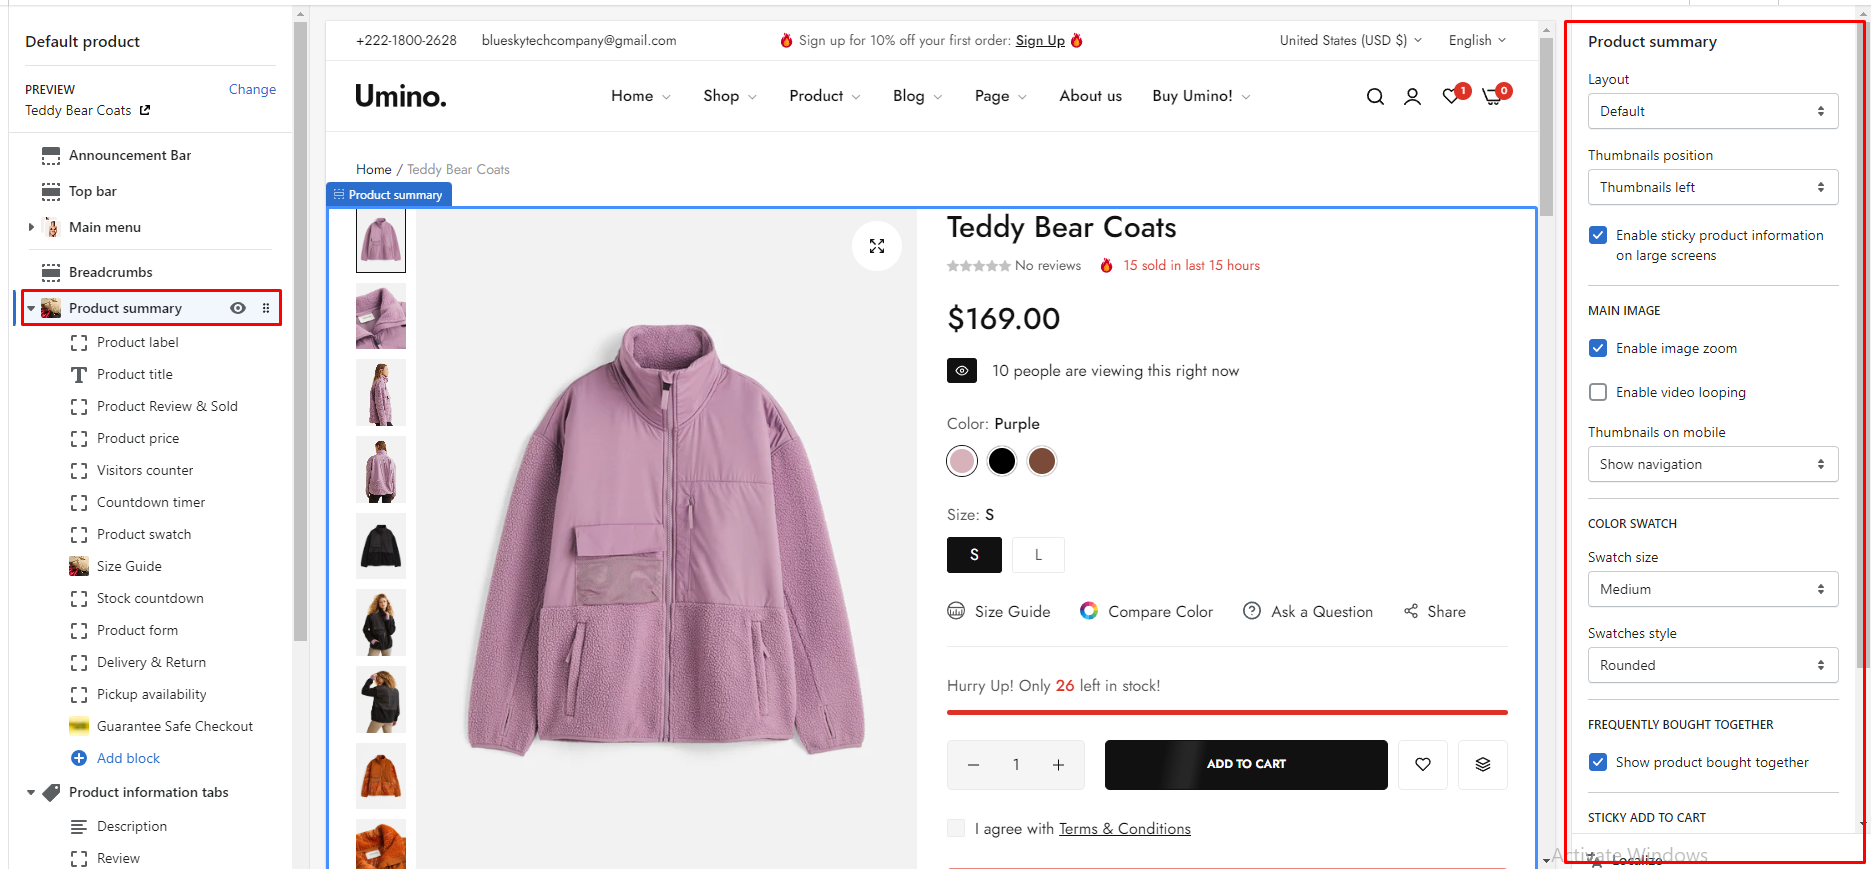1871x869 pixels.
Task: Add product to wishlist via heart button
Action: tap(1423, 764)
